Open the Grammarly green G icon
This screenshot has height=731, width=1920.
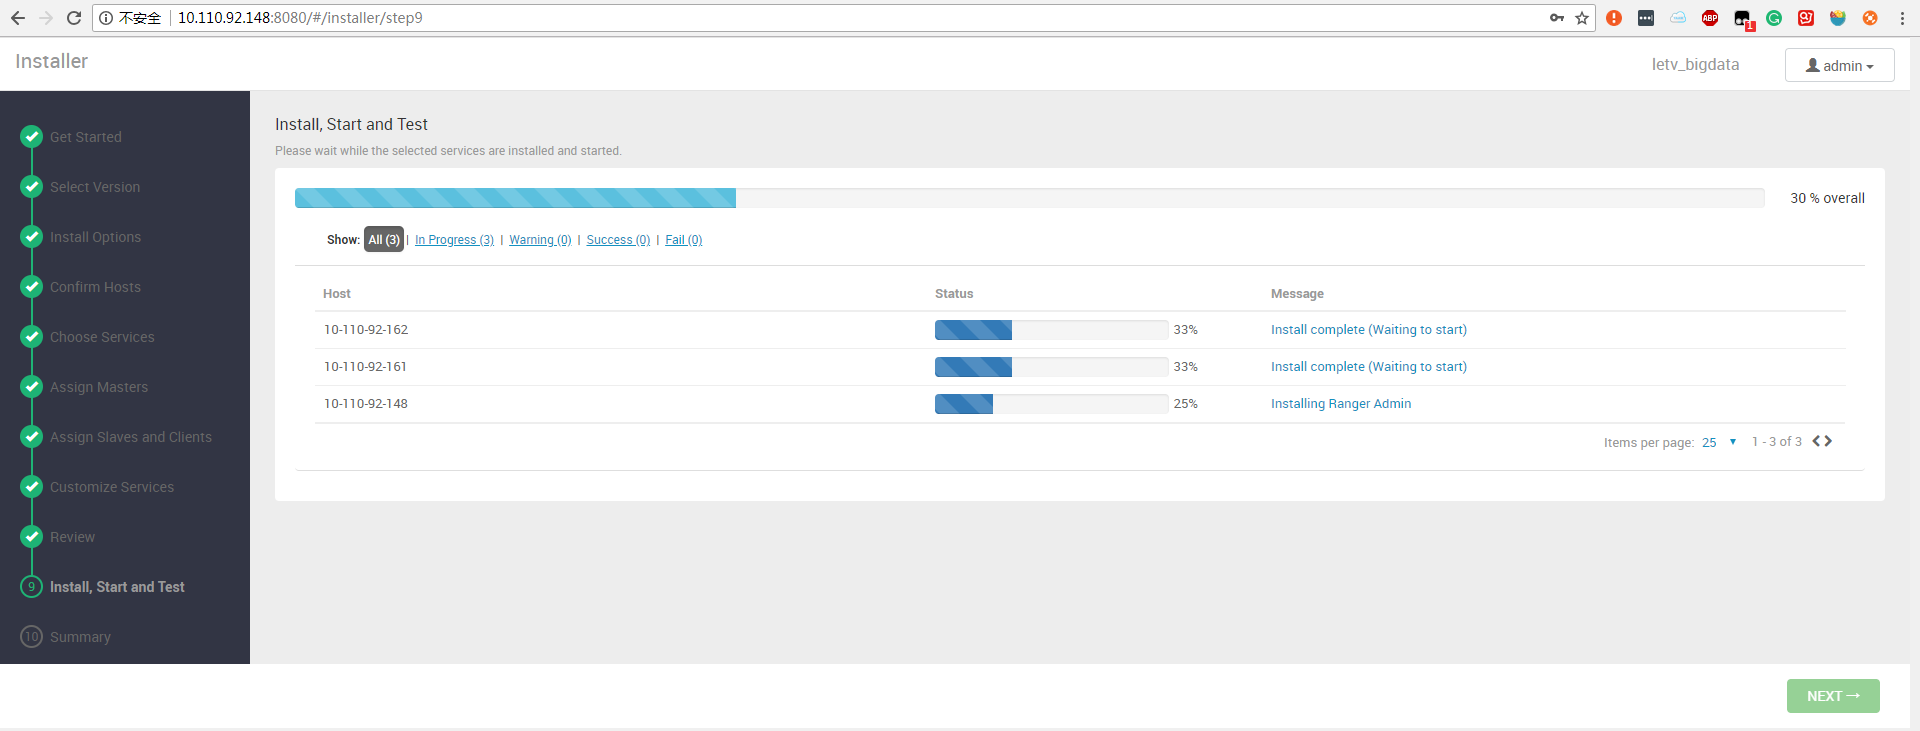point(1774,18)
